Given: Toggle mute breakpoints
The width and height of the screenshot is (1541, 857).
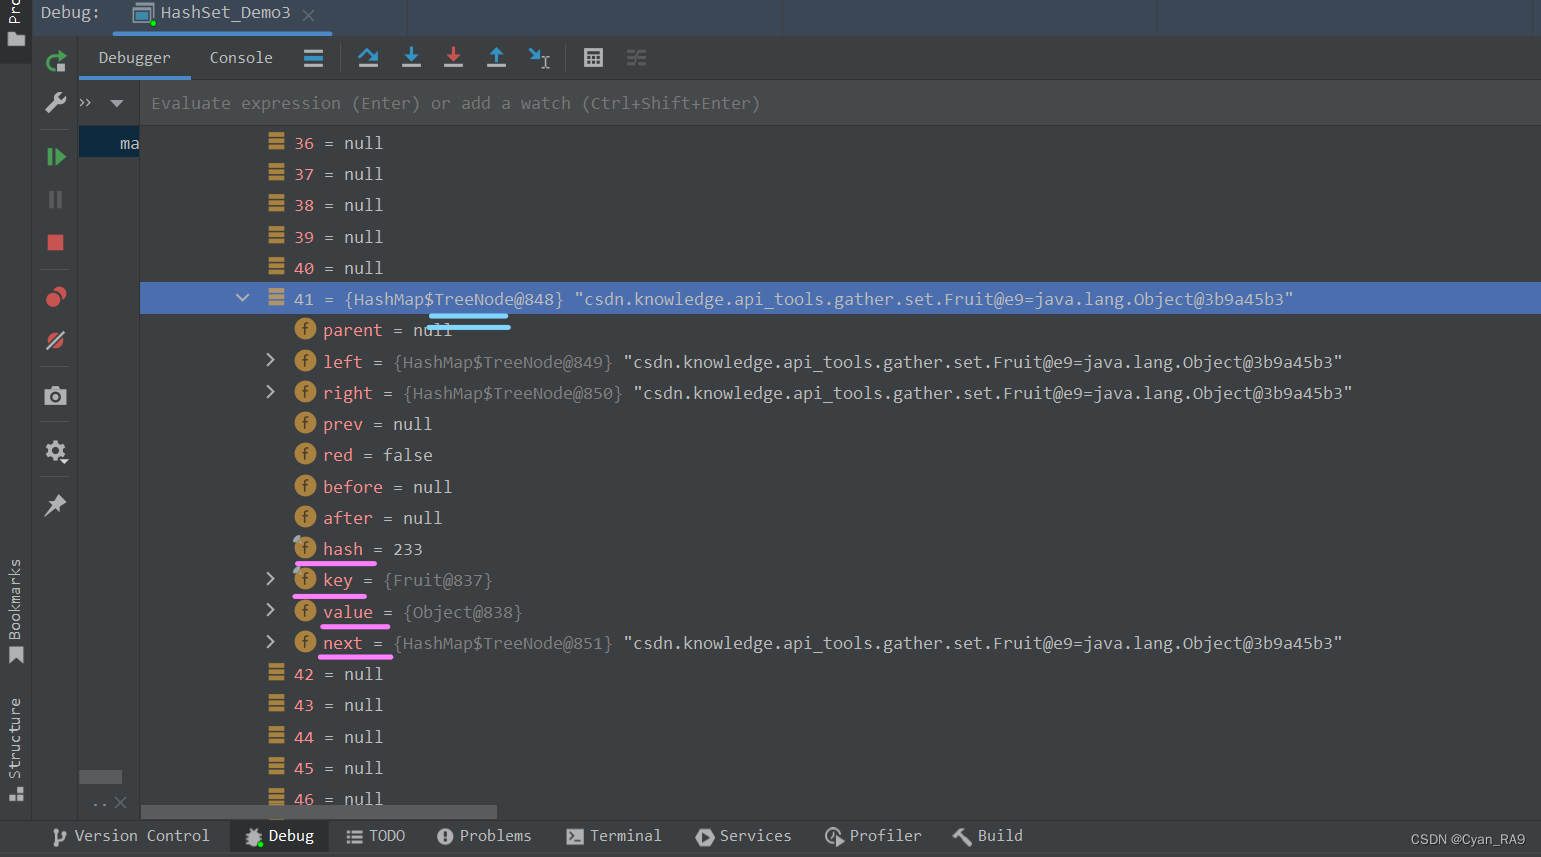Looking at the screenshot, I should pos(56,341).
